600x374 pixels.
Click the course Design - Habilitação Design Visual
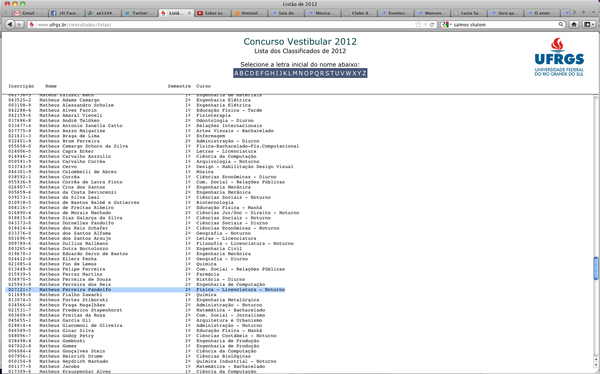point(245,167)
